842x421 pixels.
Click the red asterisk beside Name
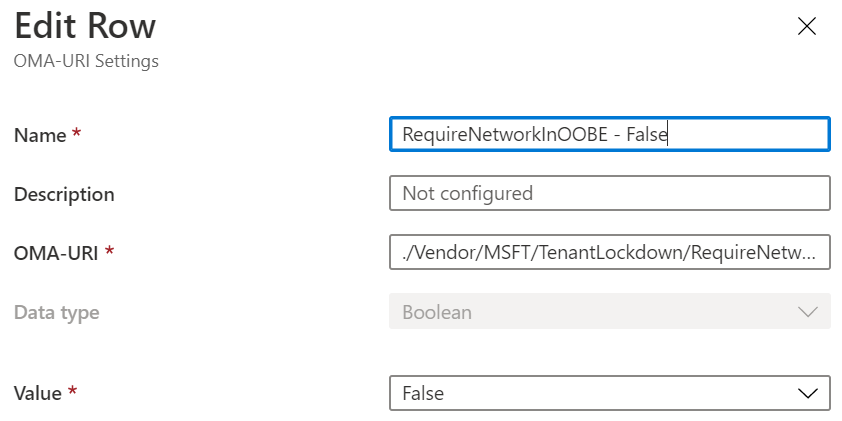[76, 133]
